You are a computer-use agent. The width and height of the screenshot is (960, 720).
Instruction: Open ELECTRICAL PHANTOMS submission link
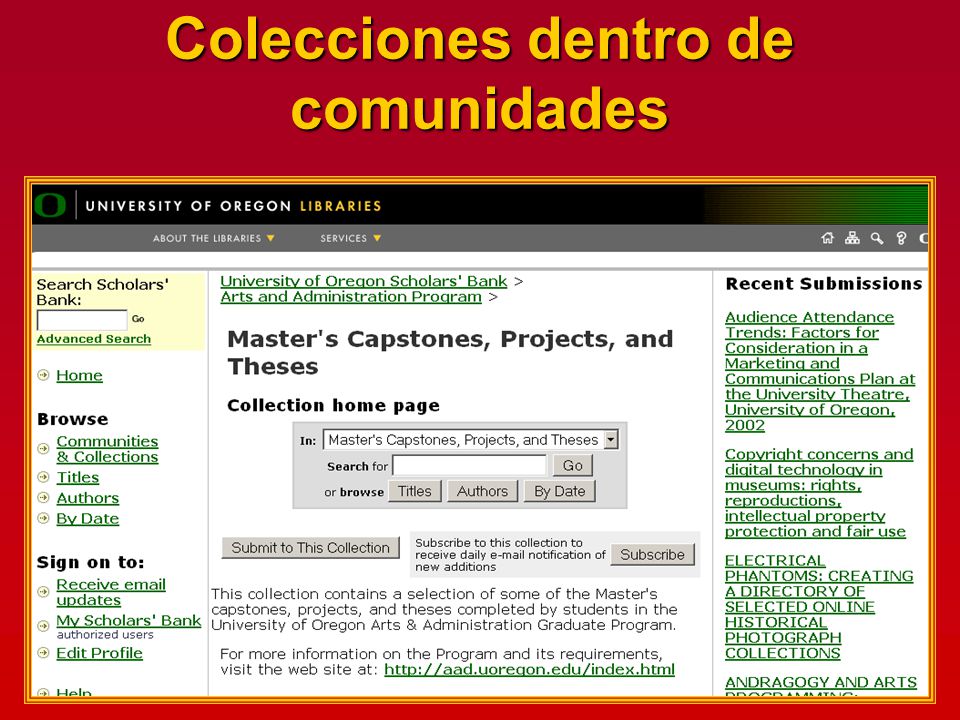tap(819, 607)
